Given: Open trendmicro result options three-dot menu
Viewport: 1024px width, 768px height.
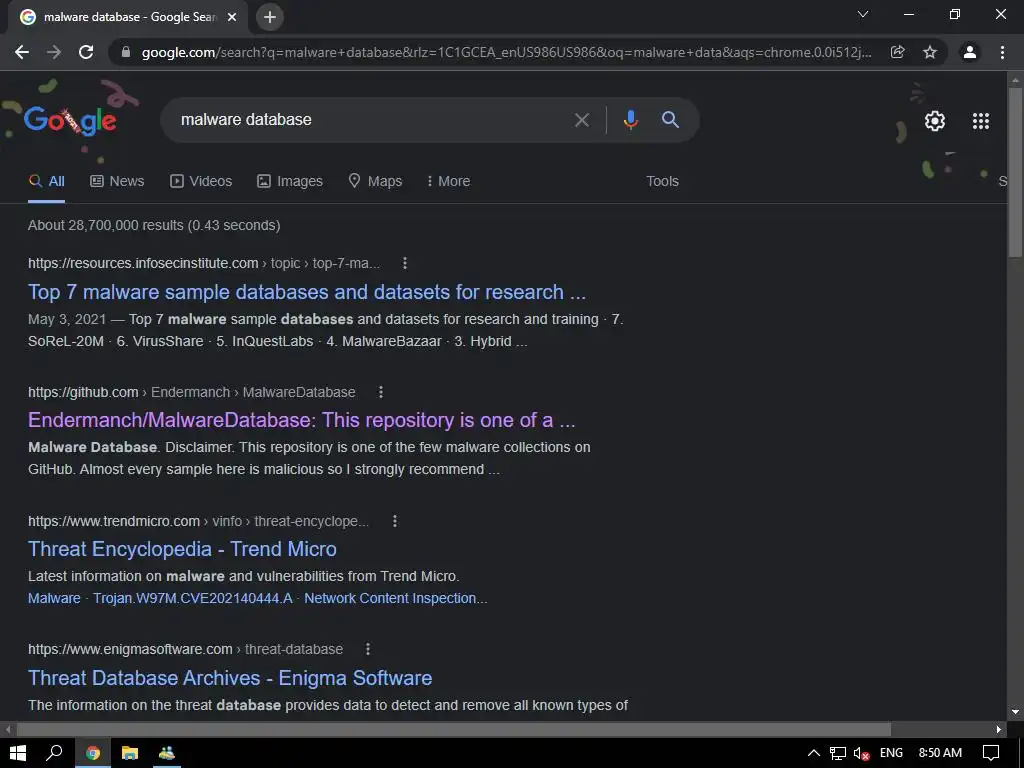Looking at the screenshot, I should 394,521.
